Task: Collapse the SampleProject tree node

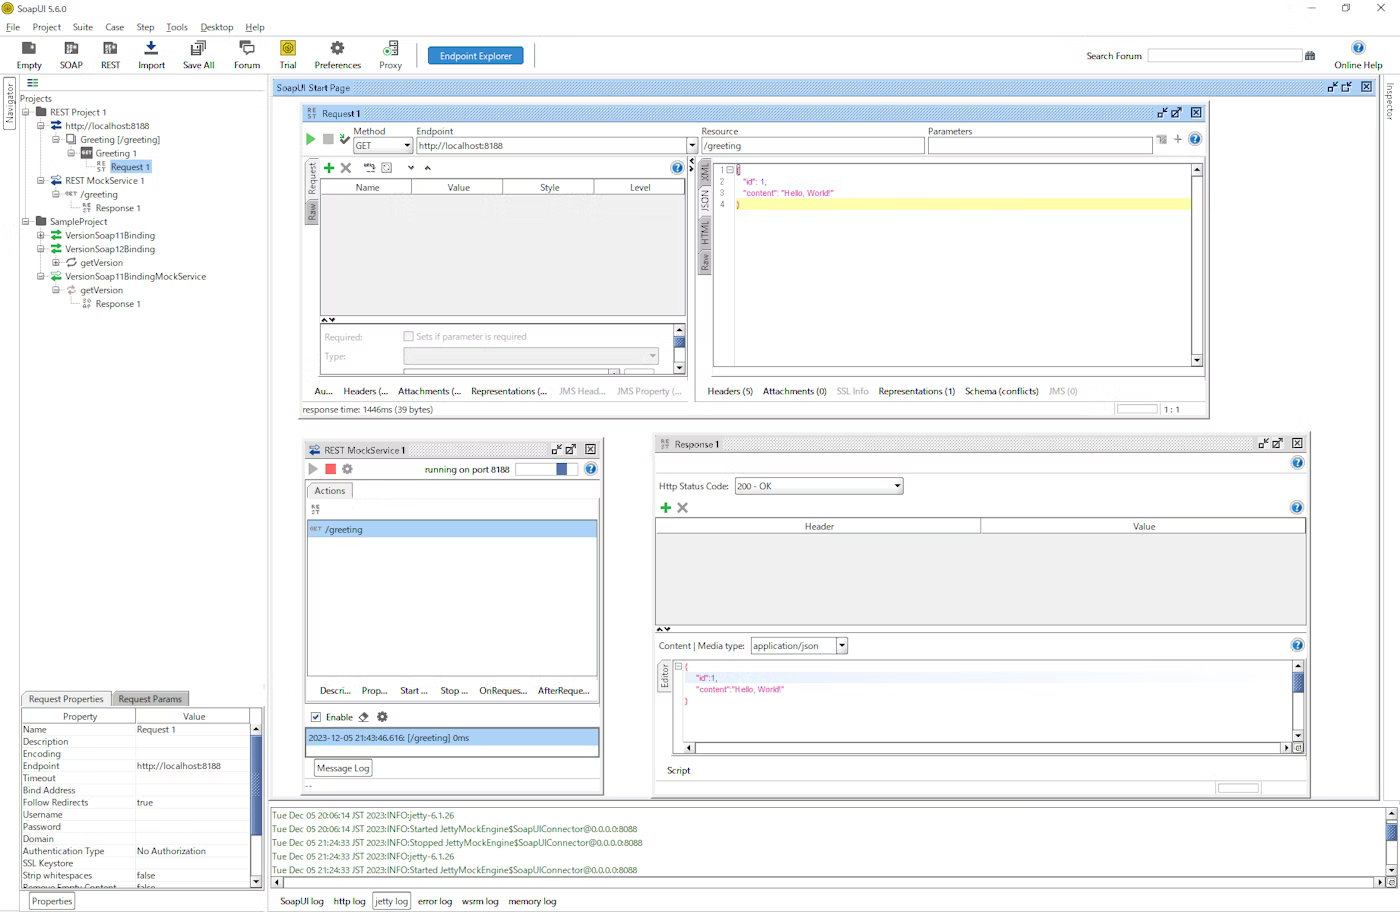Action: pyautogui.click(x=26, y=222)
